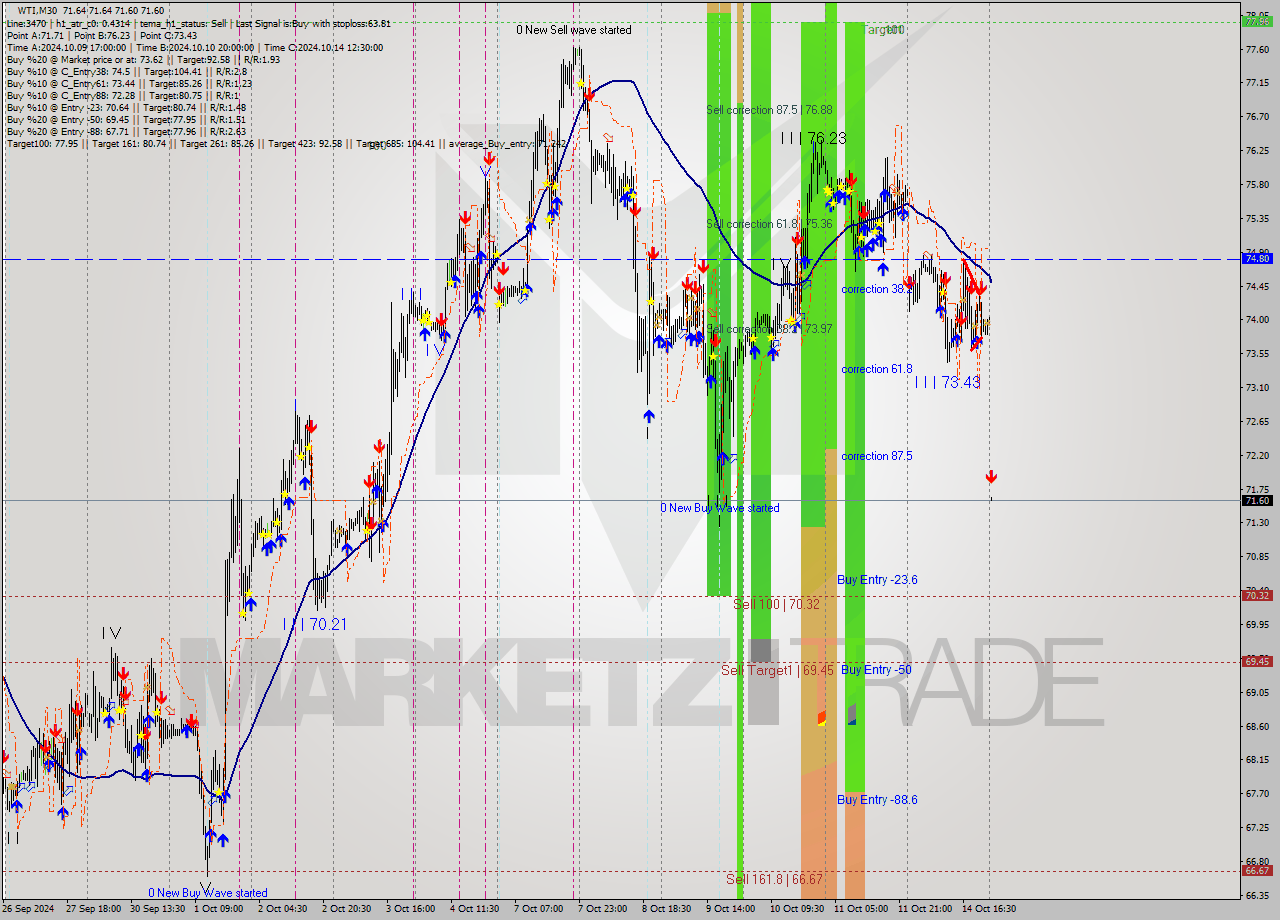Select the 'Sell 100 | 70.32' label
The width and height of the screenshot is (1280, 920).
tap(776, 604)
